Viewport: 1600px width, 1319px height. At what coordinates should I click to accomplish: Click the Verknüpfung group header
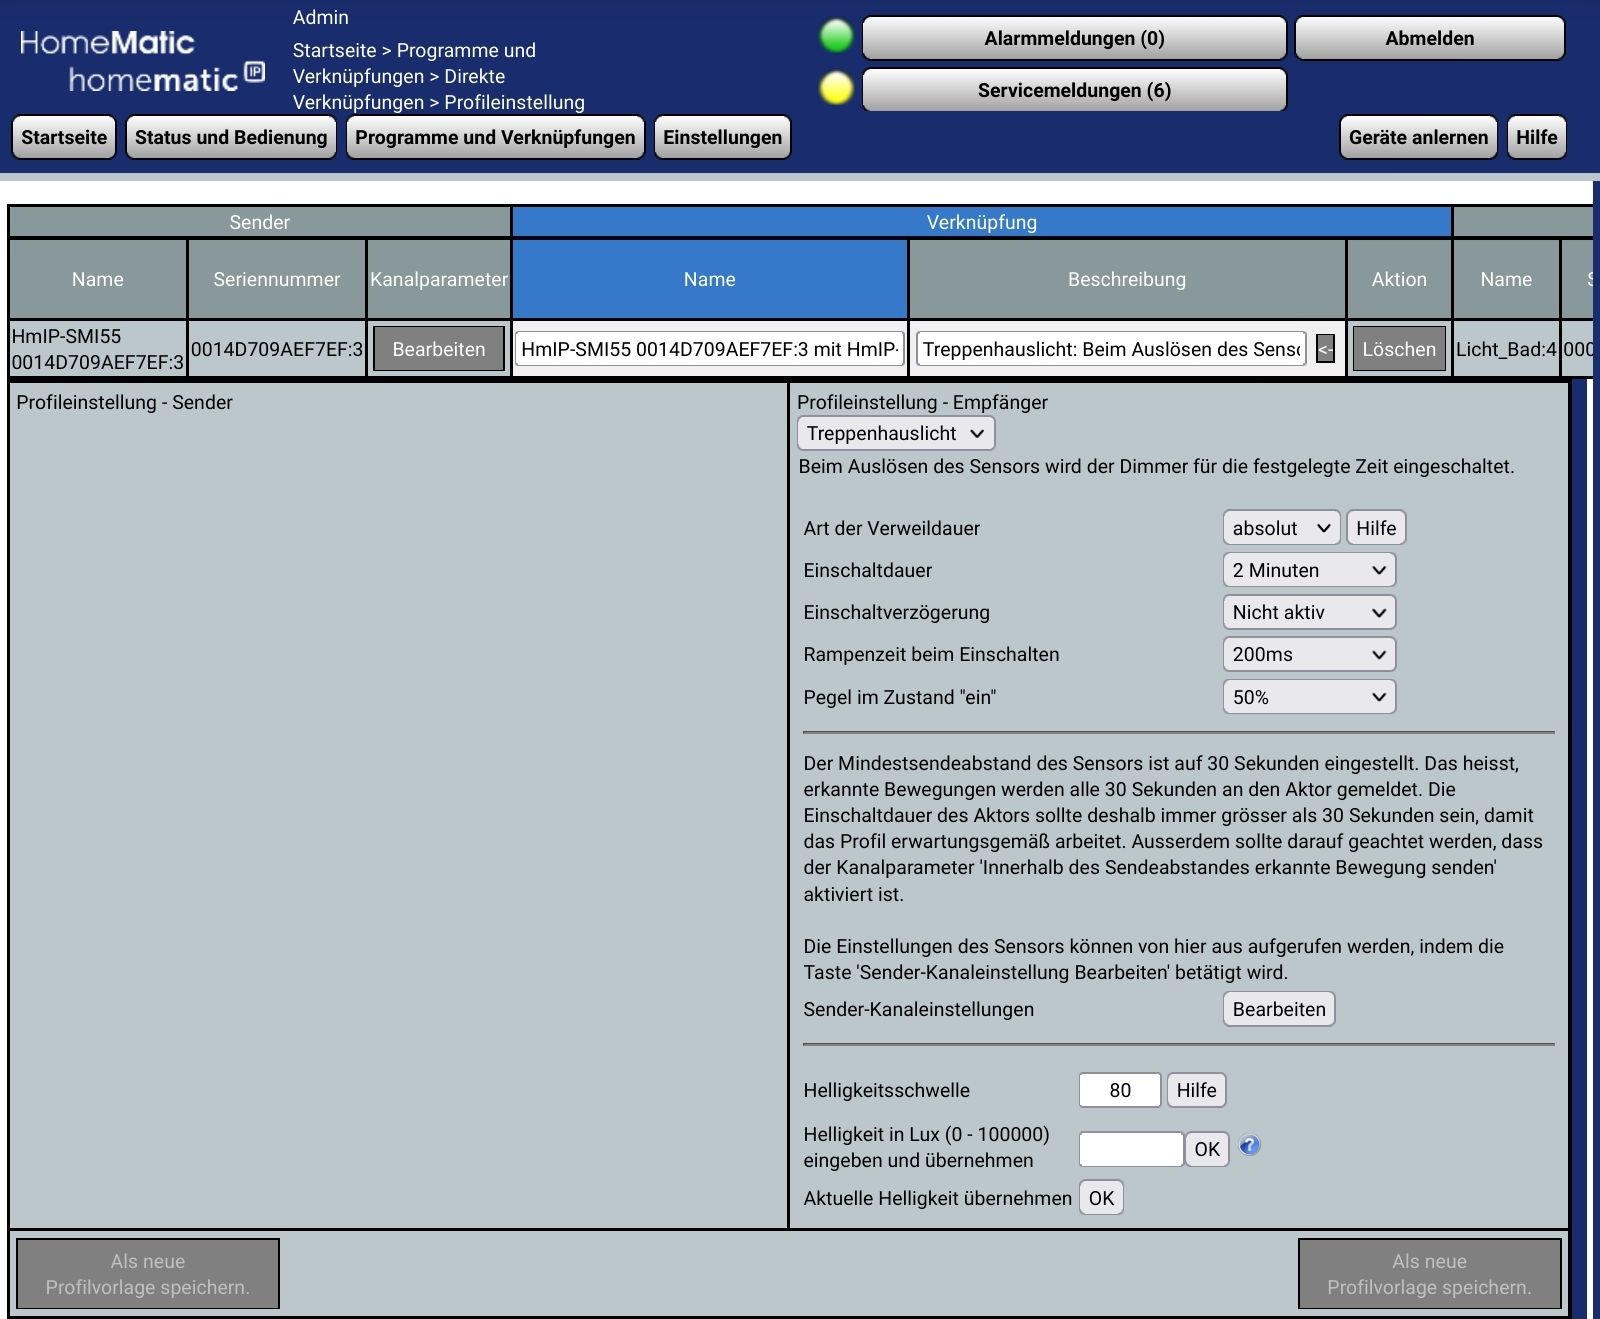[981, 222]
